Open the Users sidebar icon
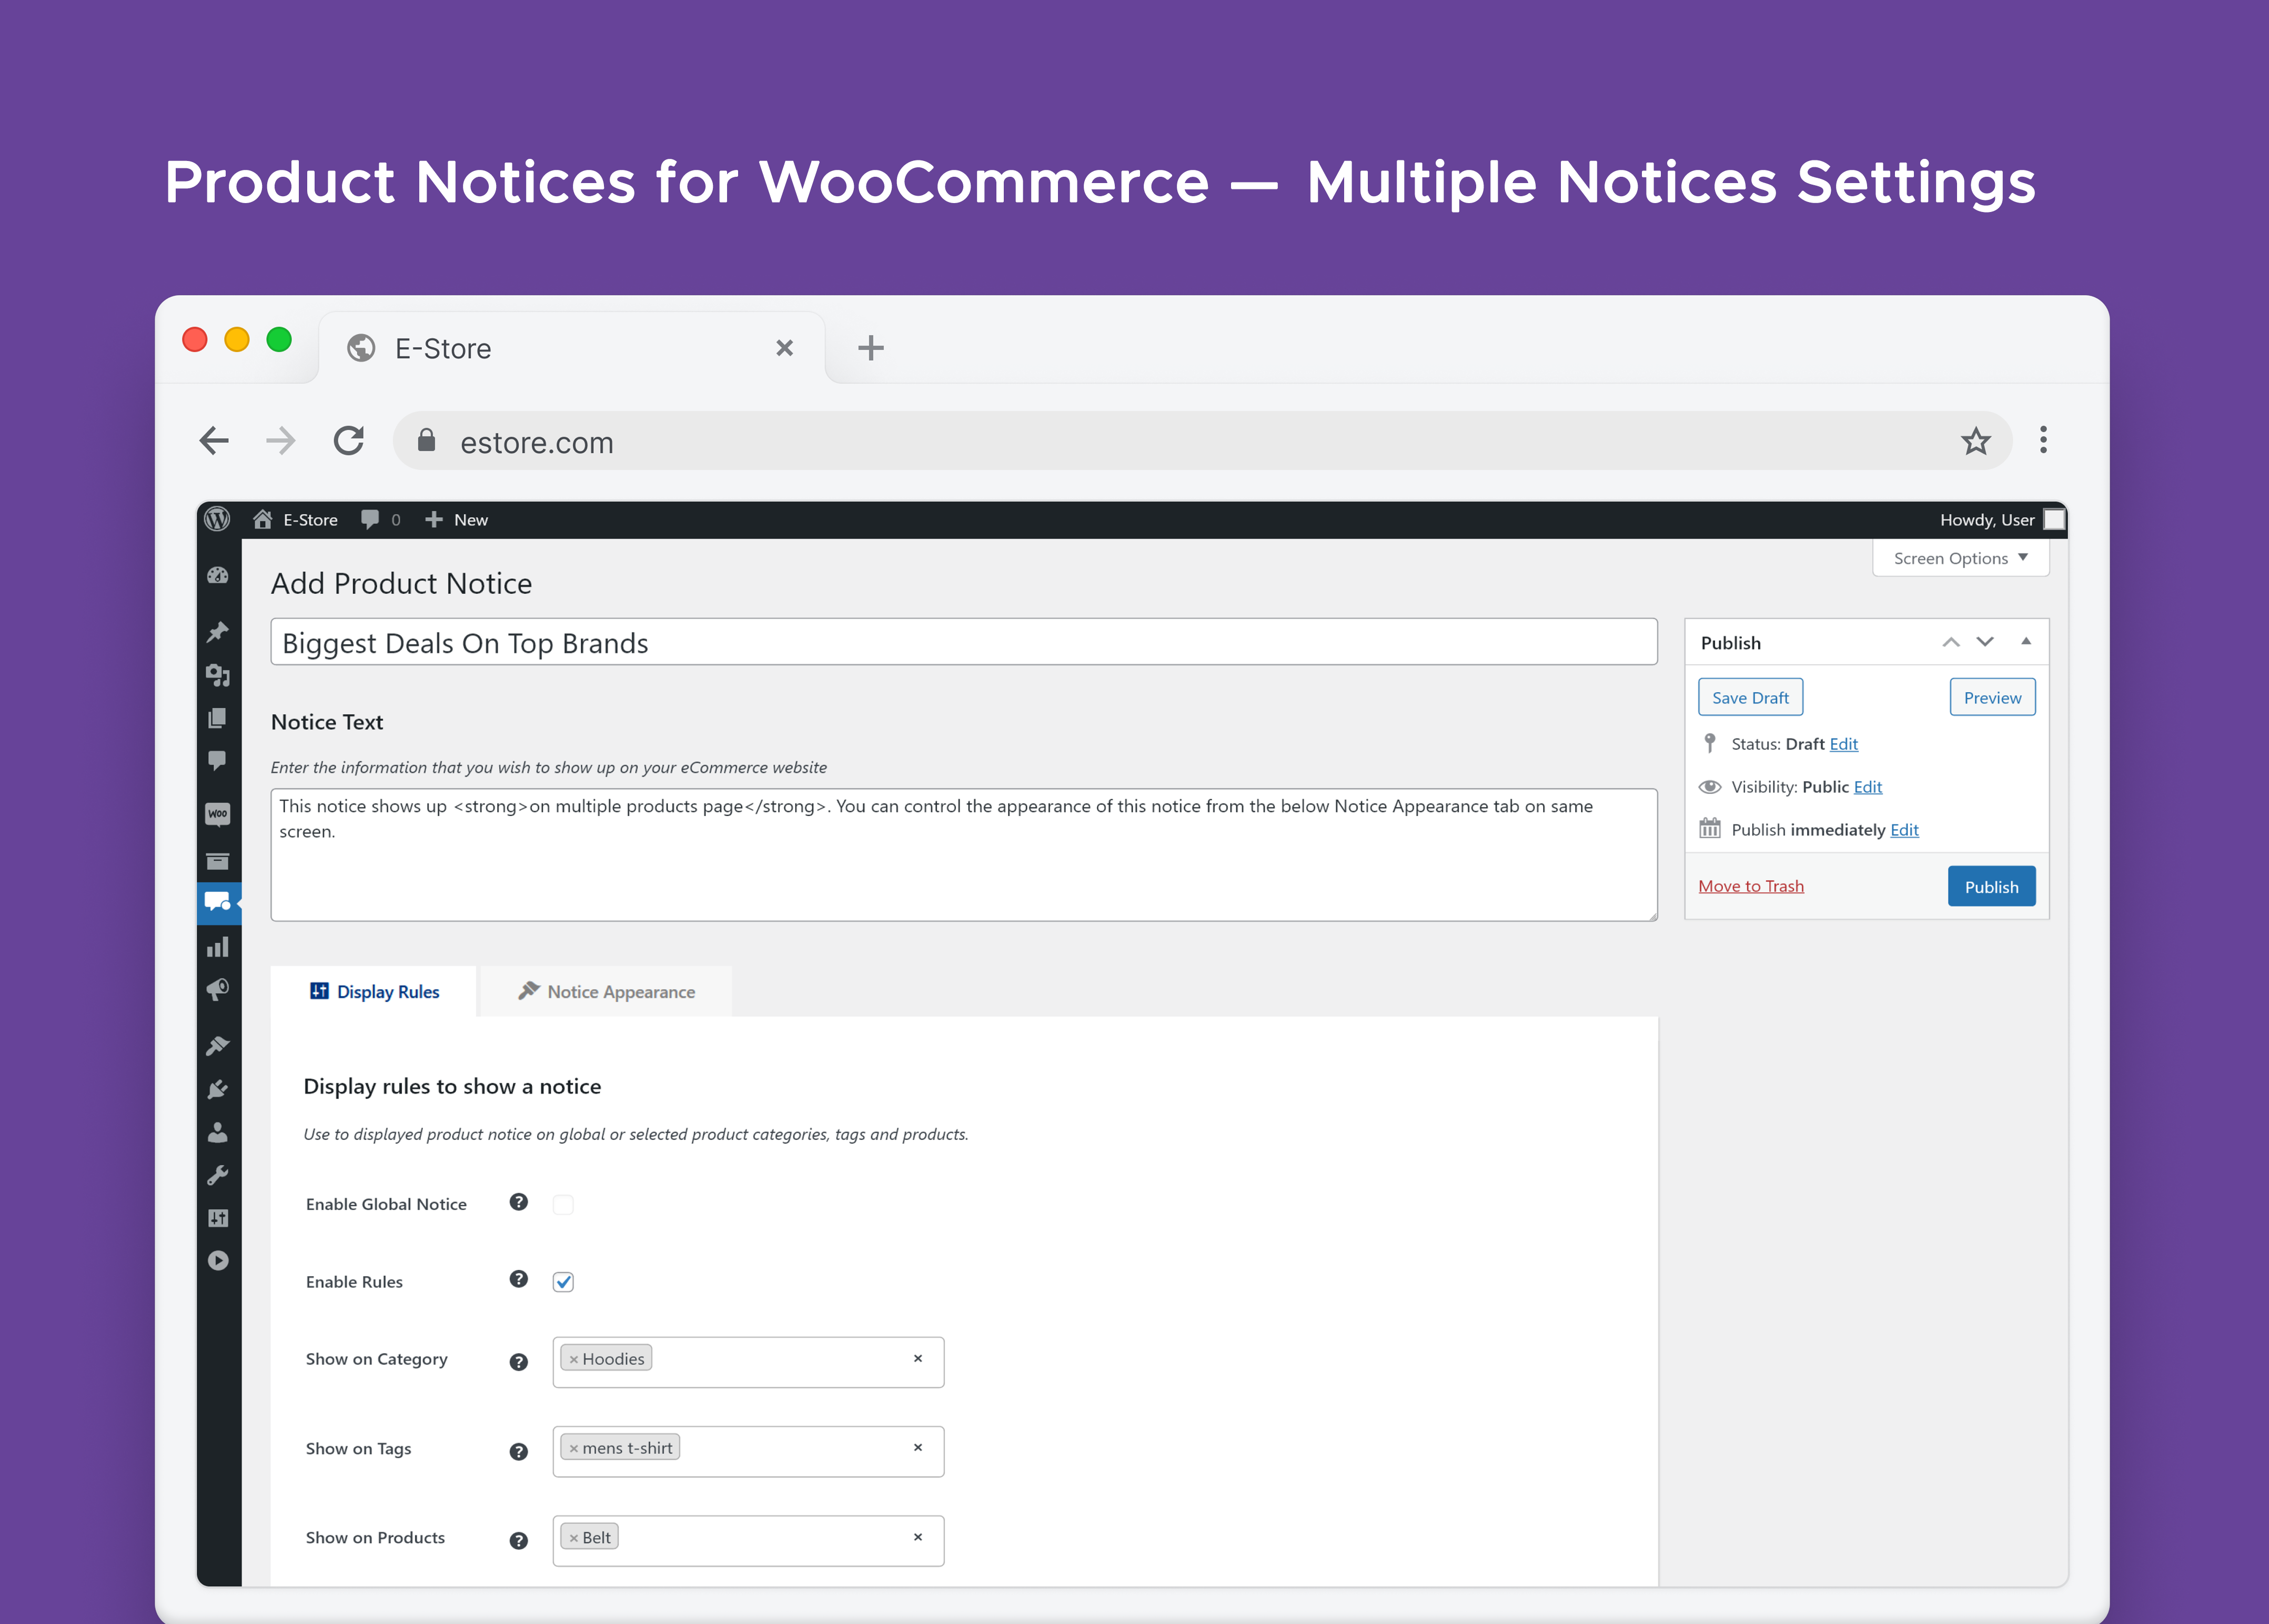The height and width of the screenshot is (1624, 2269). pos(218,1132)
